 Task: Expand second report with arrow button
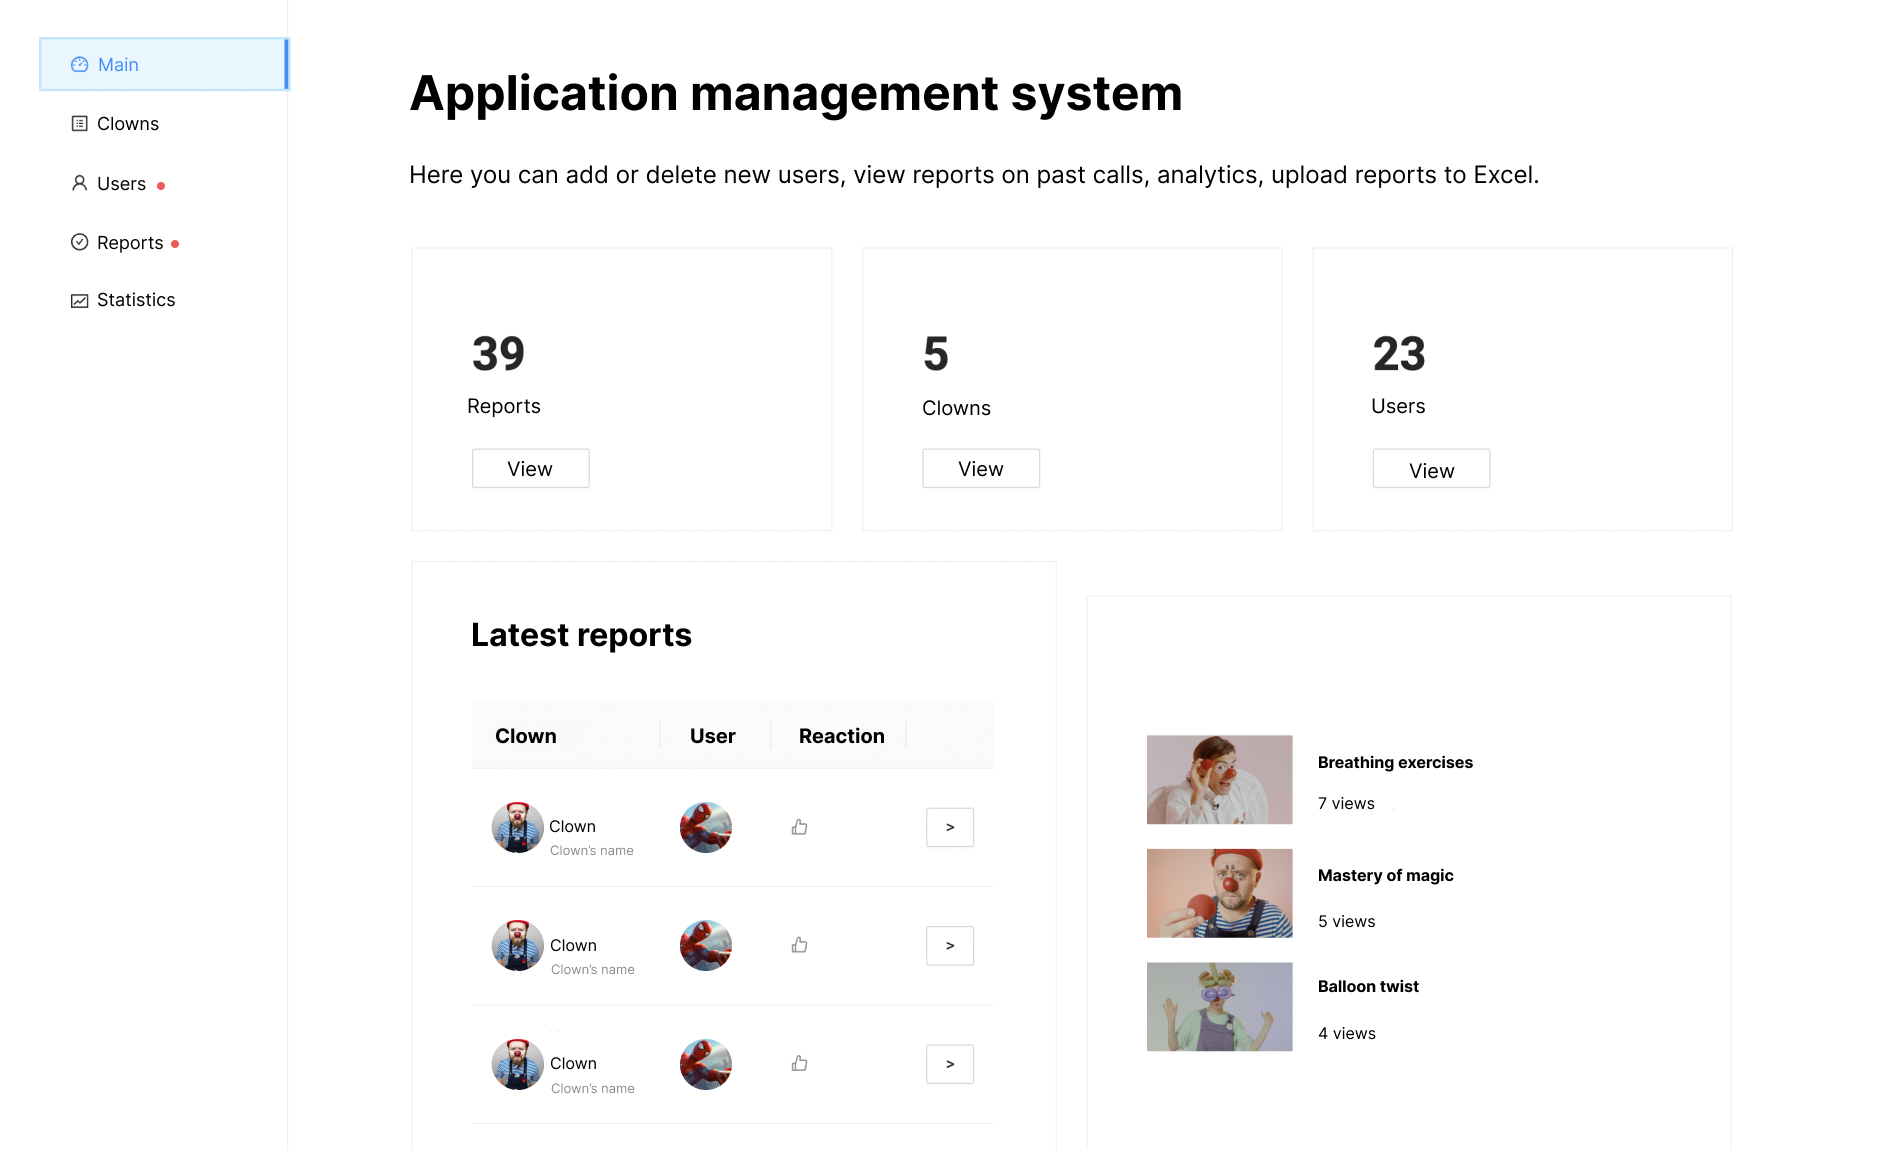tap(950, 946)
